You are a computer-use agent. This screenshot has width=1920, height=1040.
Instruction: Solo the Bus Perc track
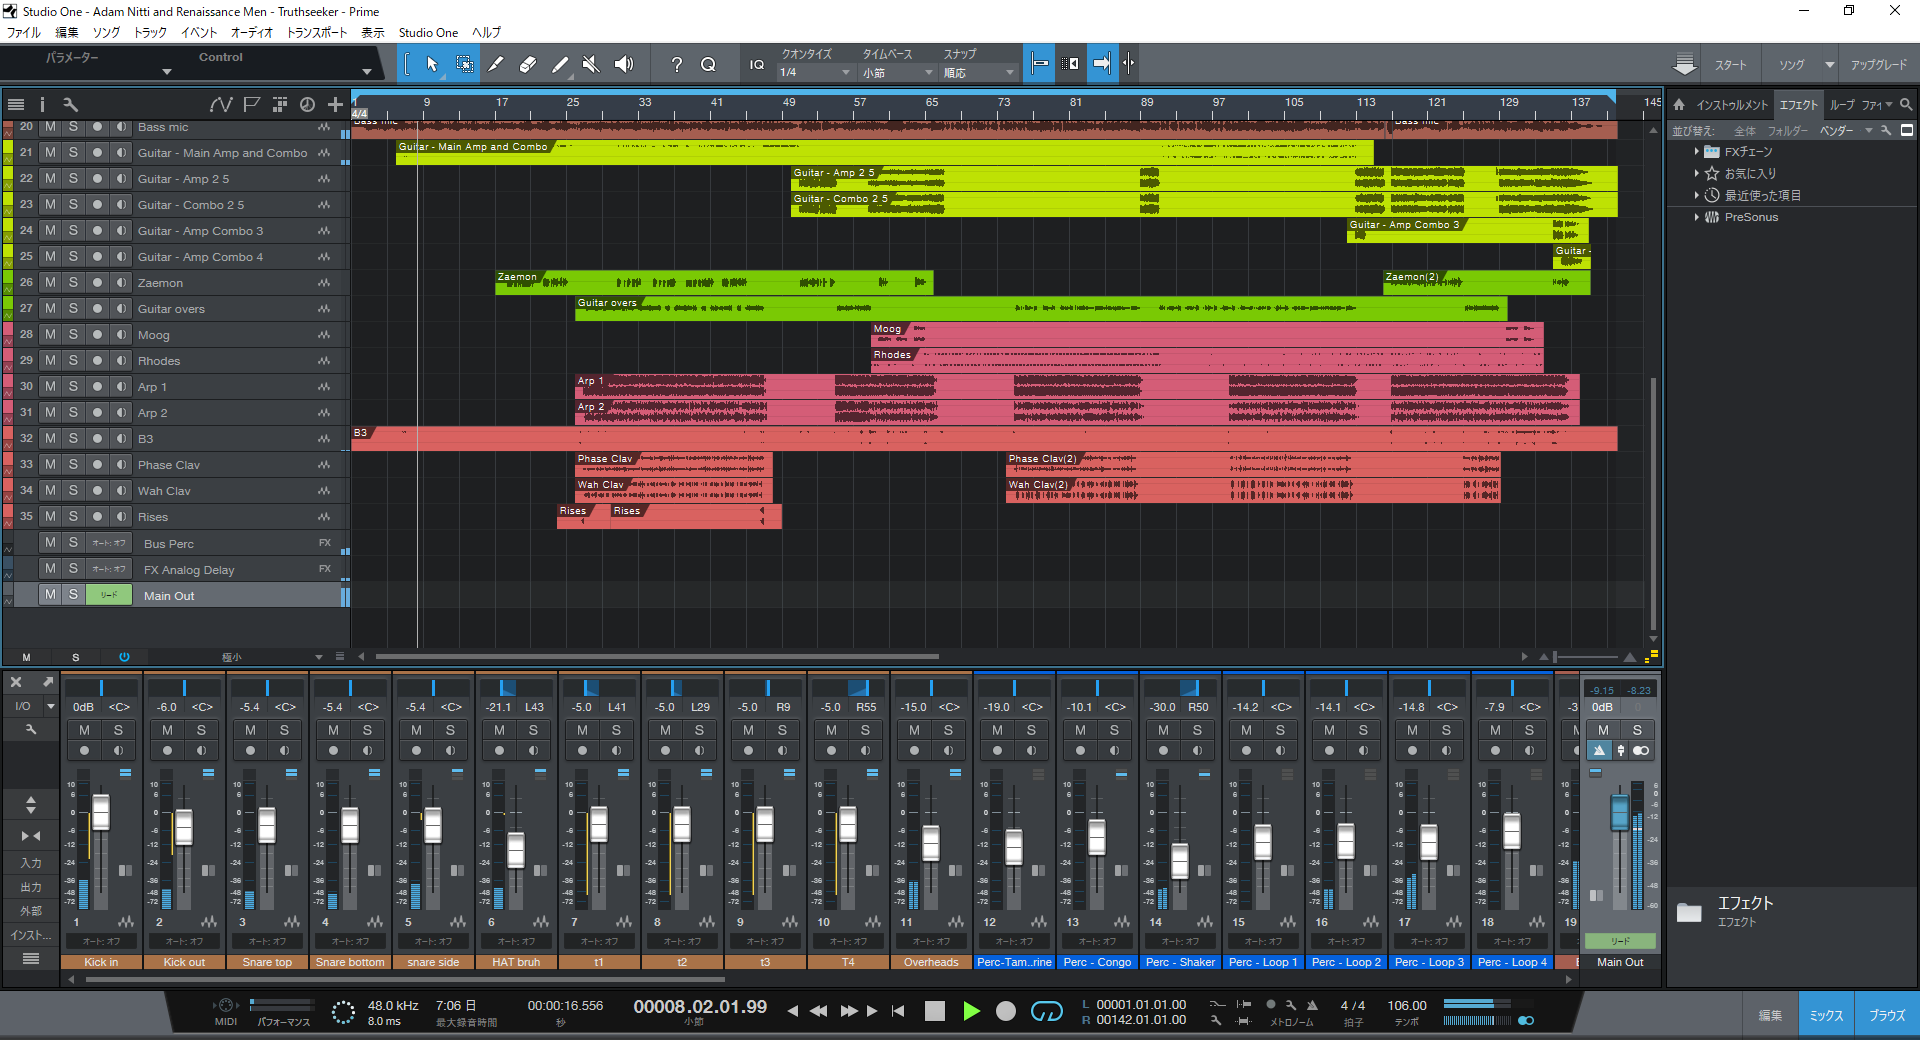point(73,542)
